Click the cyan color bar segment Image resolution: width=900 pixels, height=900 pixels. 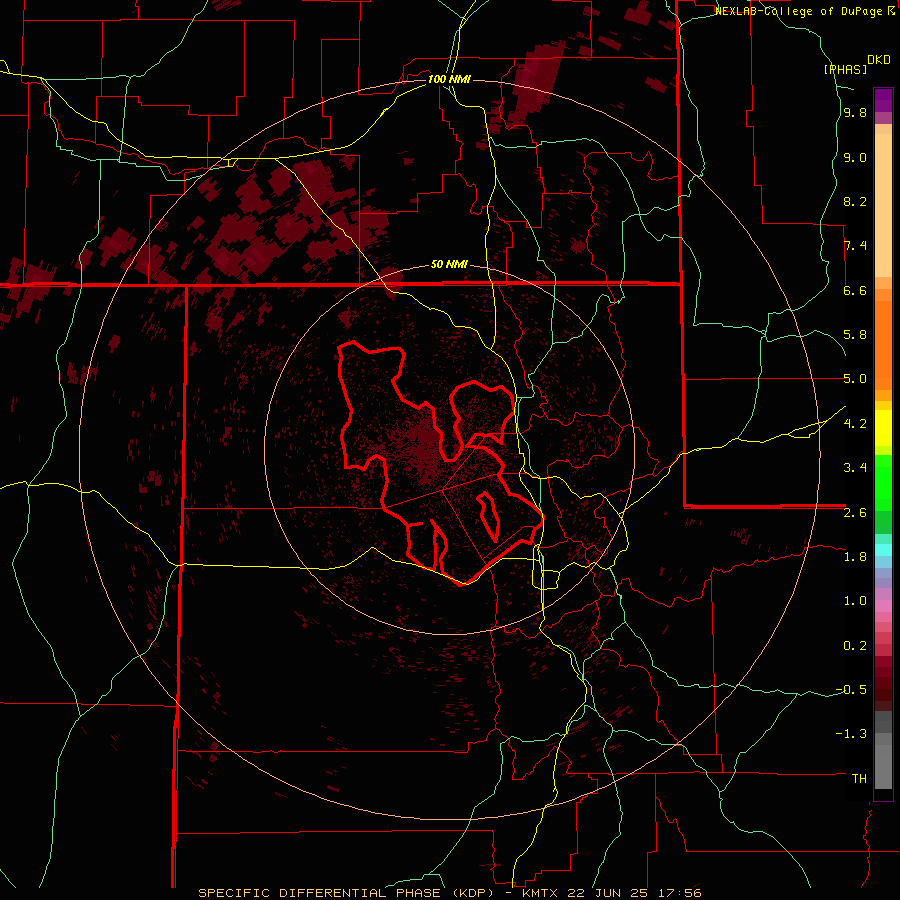[x=883, y=550]
